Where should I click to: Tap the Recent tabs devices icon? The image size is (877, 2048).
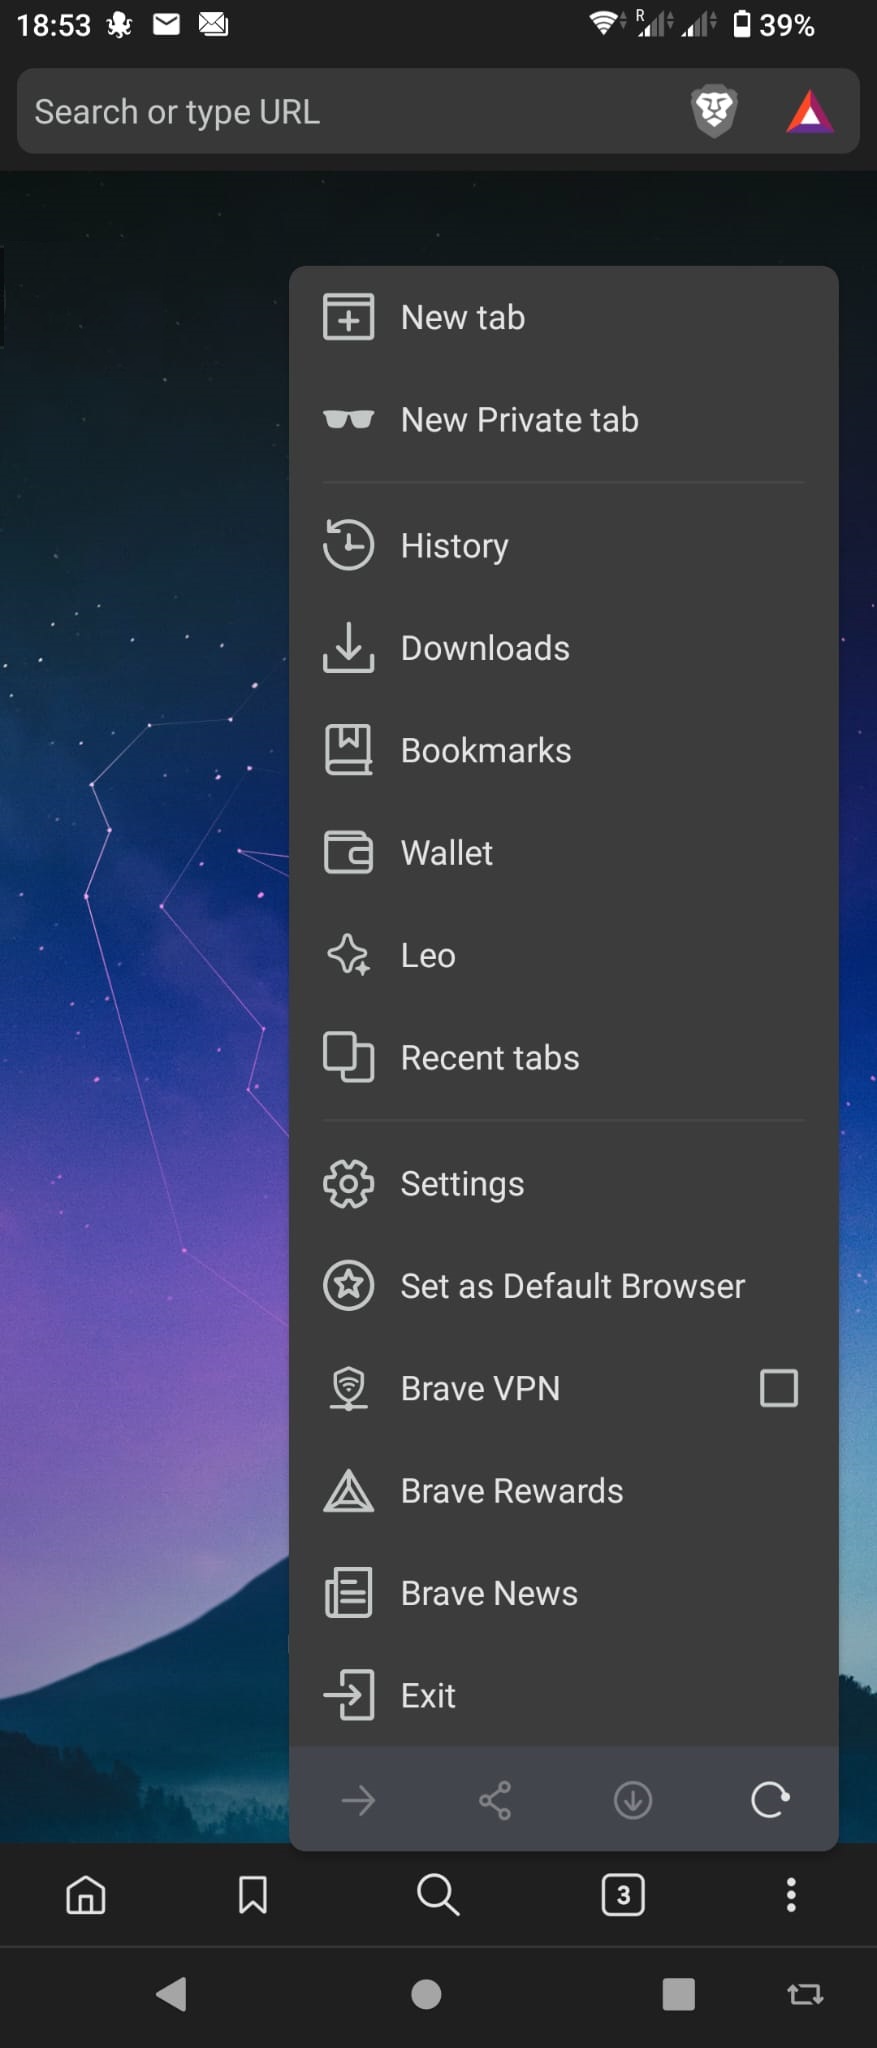coord(348,1057)
